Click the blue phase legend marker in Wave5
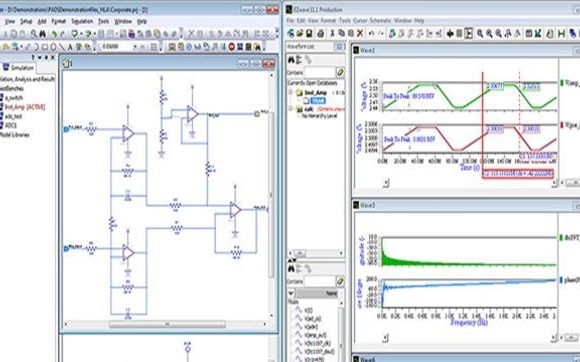 (x=562, y=280)
